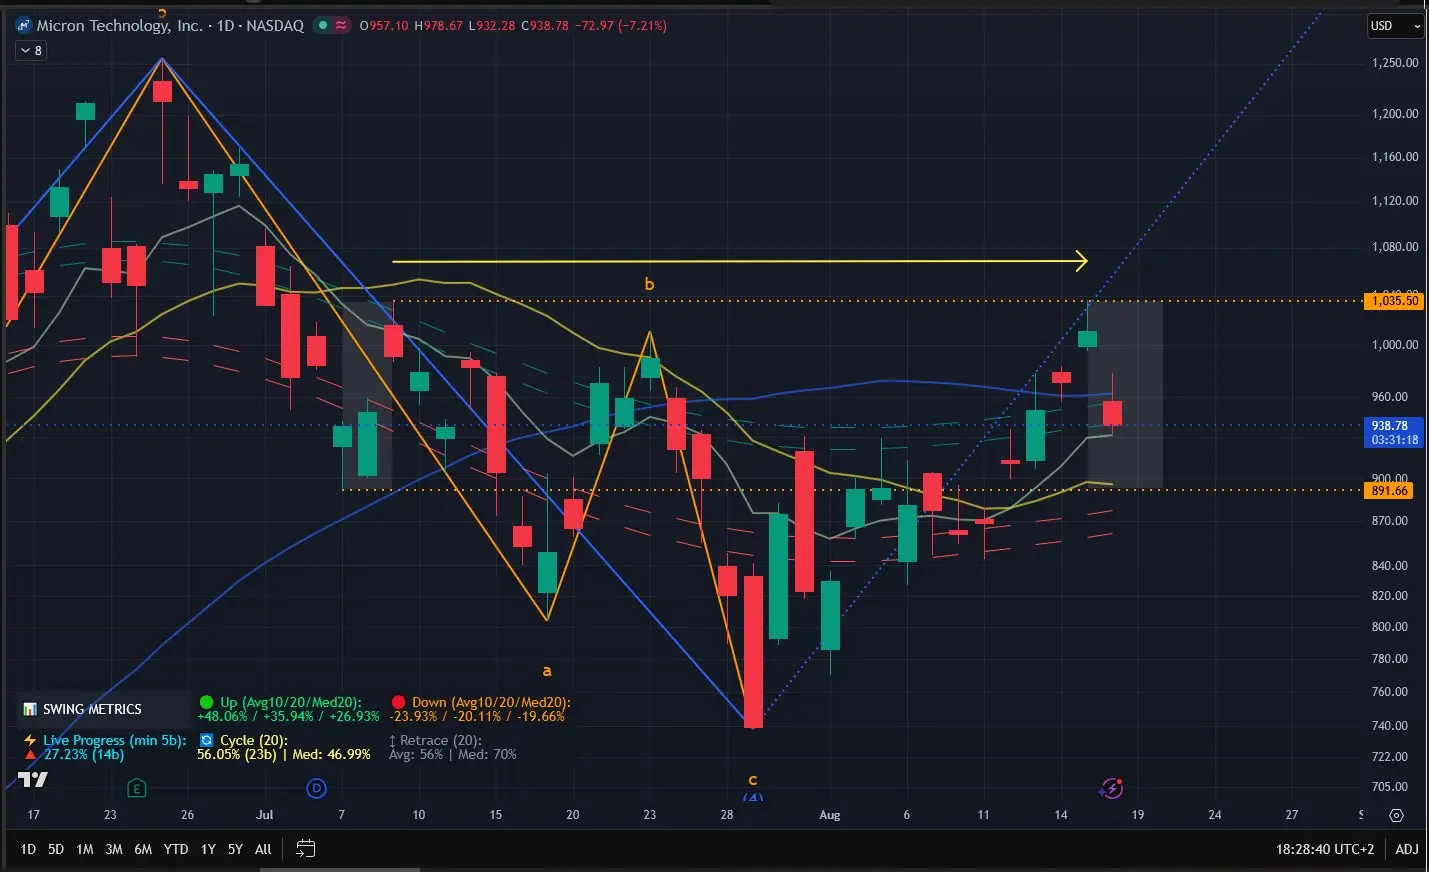Click the Live Progress value 27.23% (14b)

pos(84,754)
